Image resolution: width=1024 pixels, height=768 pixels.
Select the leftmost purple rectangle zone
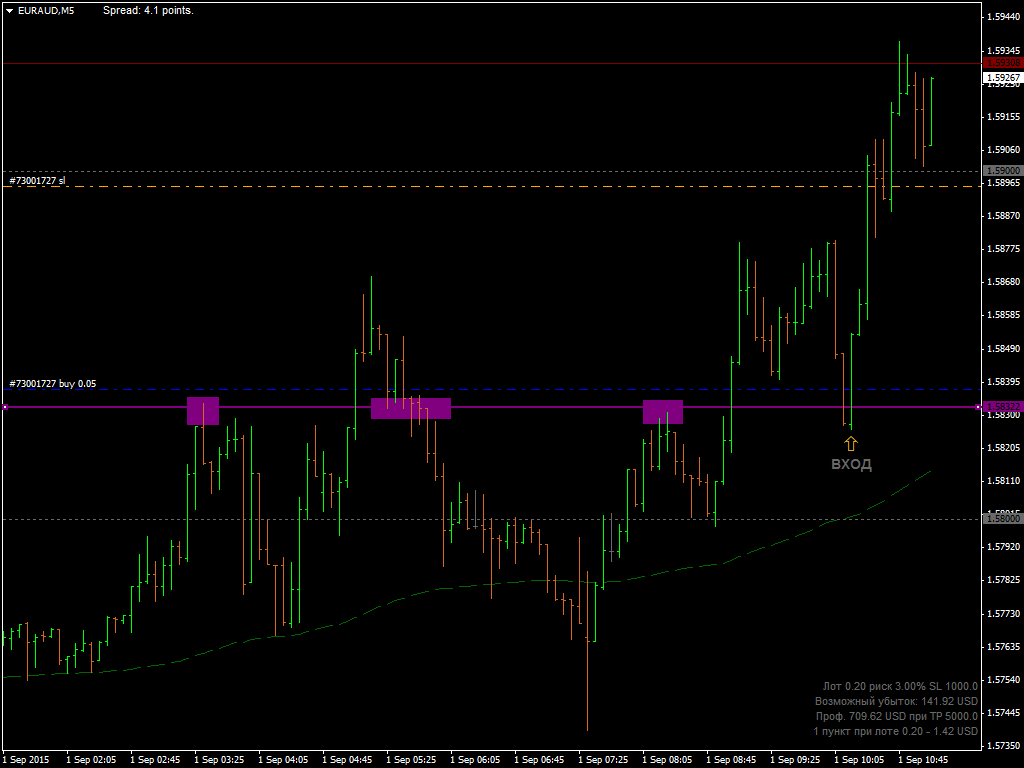[203, 411]
